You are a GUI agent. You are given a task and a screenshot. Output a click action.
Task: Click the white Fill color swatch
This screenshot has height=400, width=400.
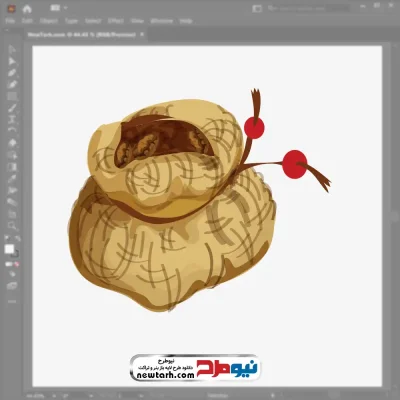[9, 249]
